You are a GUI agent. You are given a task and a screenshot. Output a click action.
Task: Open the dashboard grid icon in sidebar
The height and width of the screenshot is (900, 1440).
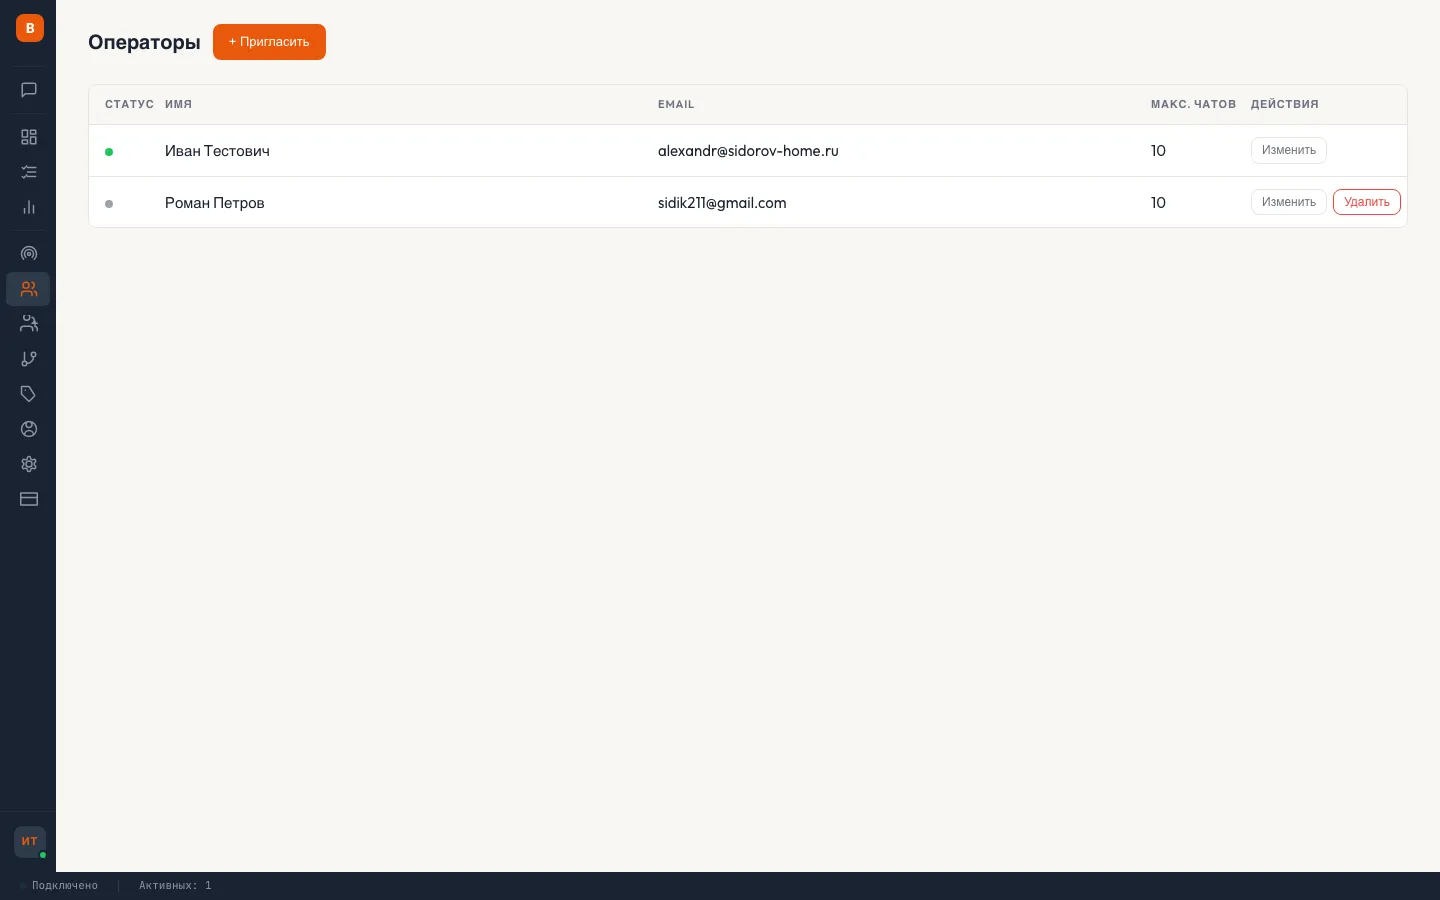(29, 137)
